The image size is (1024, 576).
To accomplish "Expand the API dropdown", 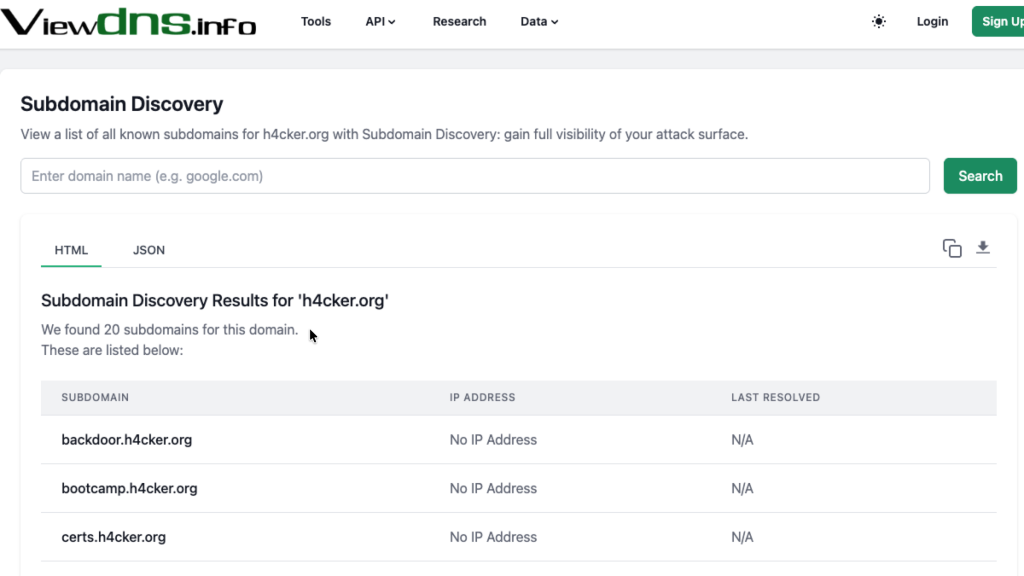I will tap(380, 22).
